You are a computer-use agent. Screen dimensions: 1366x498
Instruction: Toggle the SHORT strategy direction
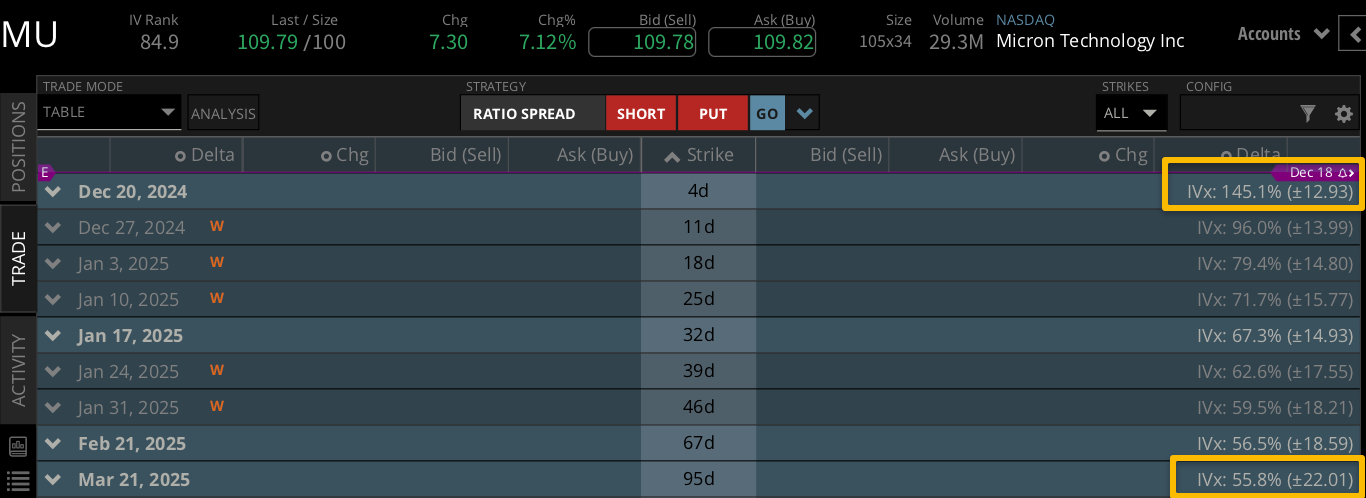coord(640,113)
